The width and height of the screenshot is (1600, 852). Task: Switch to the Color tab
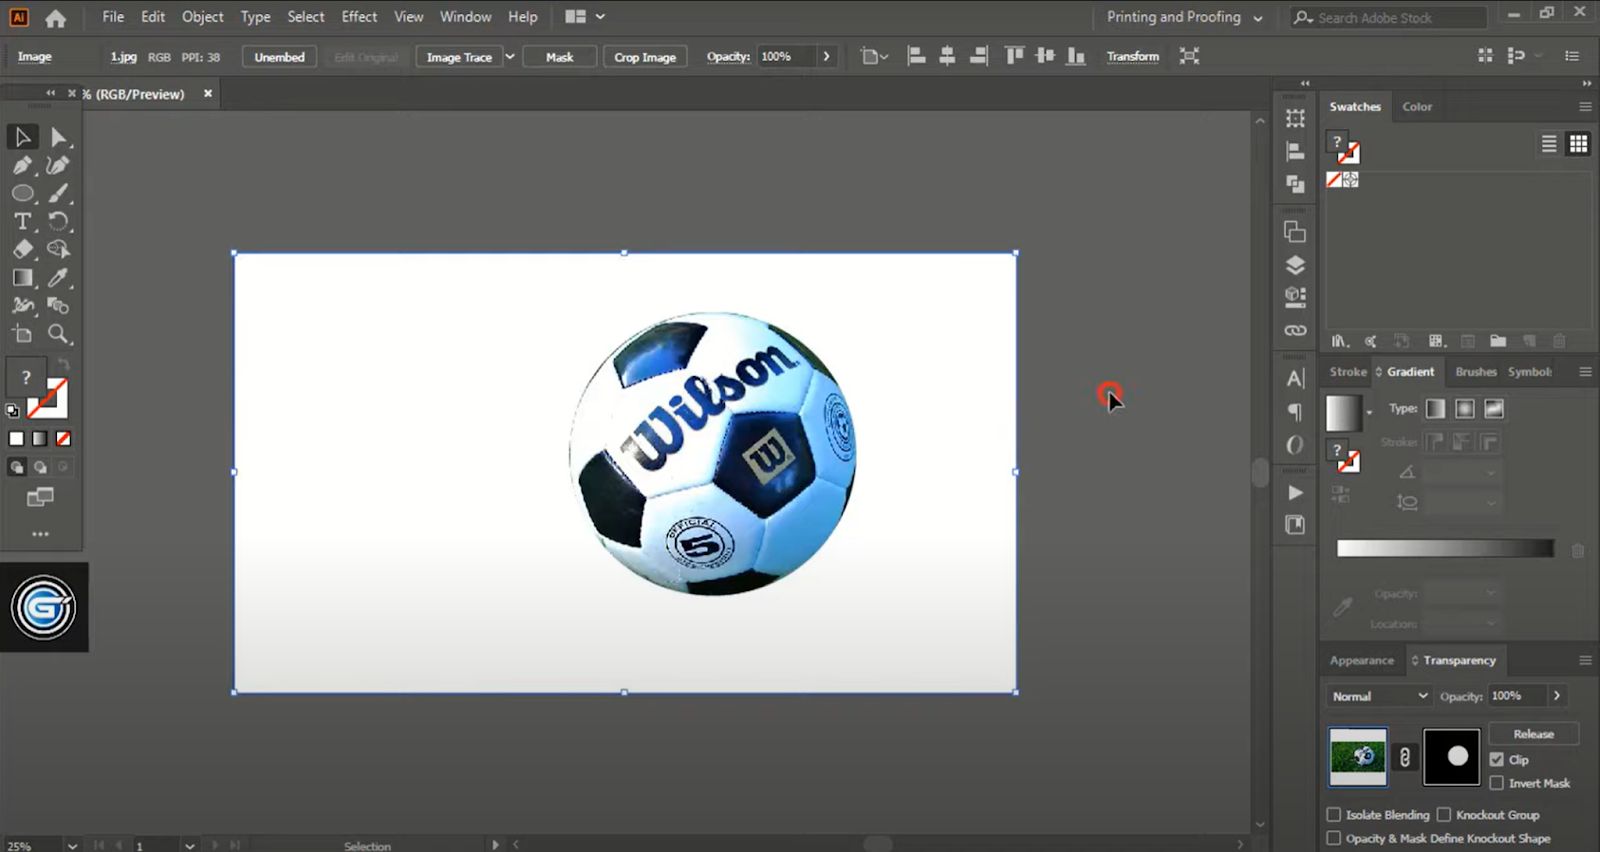point(1417,107)
